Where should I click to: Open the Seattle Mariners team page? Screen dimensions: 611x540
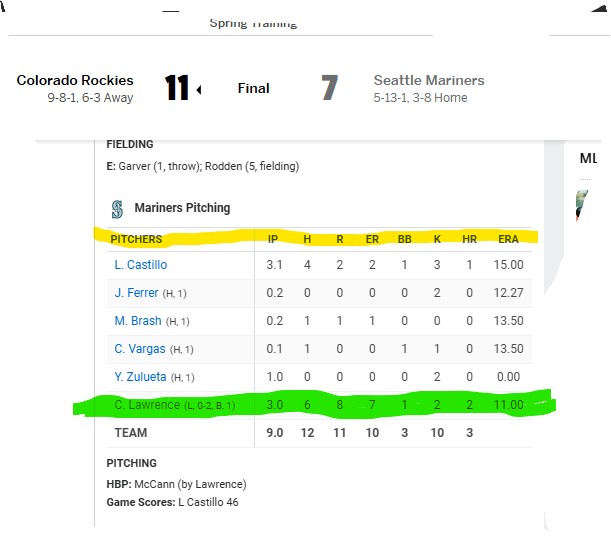point(428,80)
